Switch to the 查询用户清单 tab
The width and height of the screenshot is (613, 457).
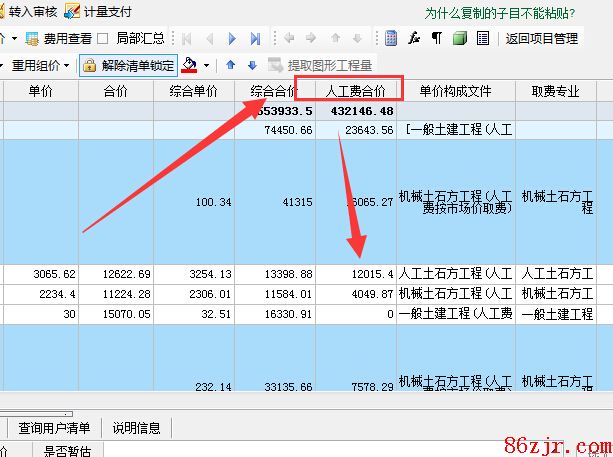54,428
